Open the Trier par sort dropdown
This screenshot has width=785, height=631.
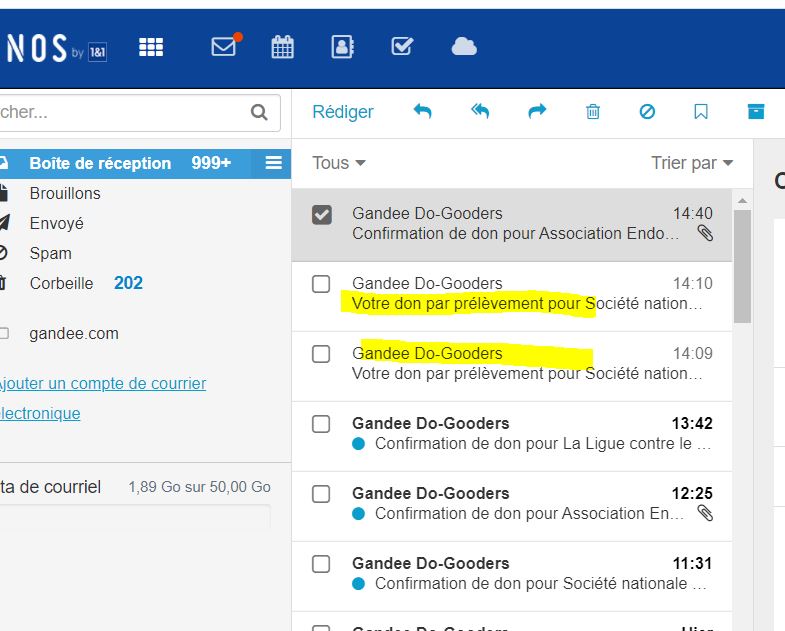tap(692, 163)
